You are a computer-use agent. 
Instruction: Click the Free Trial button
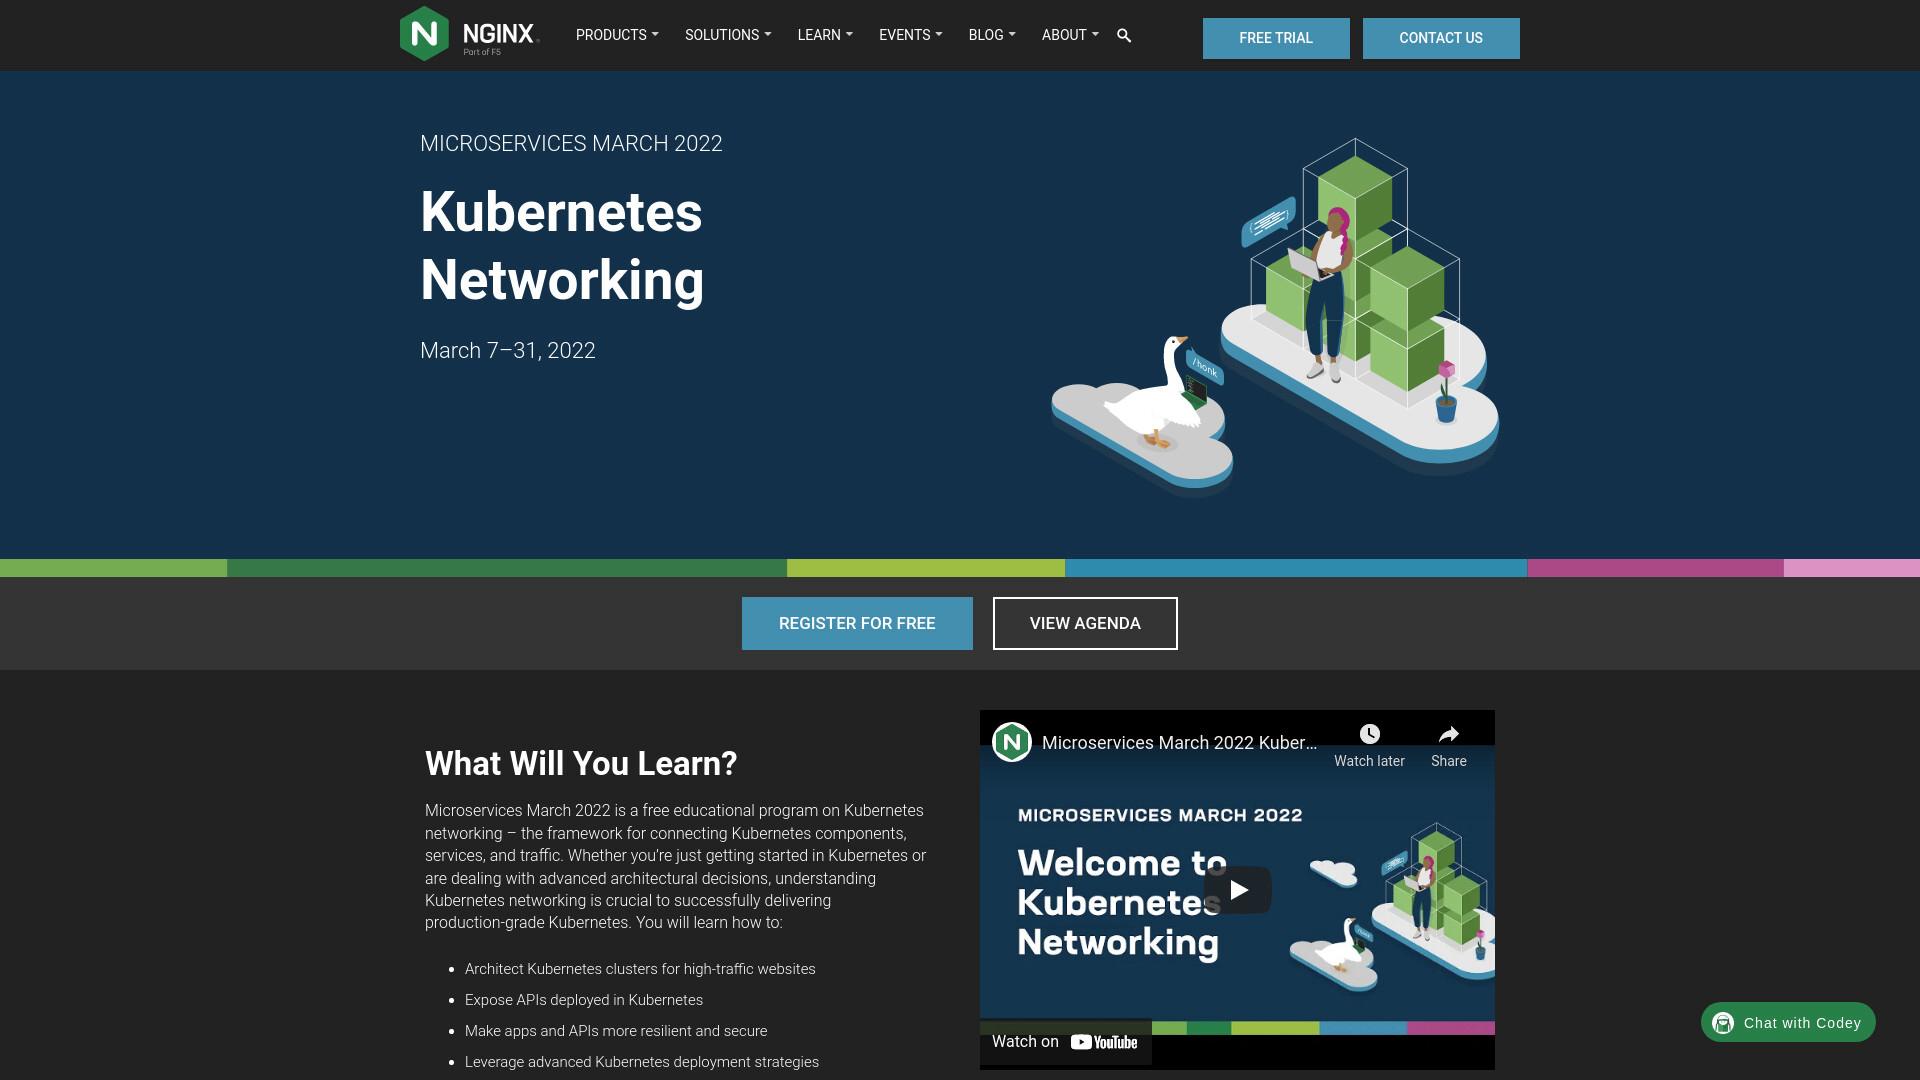[x=1276, y=38]
